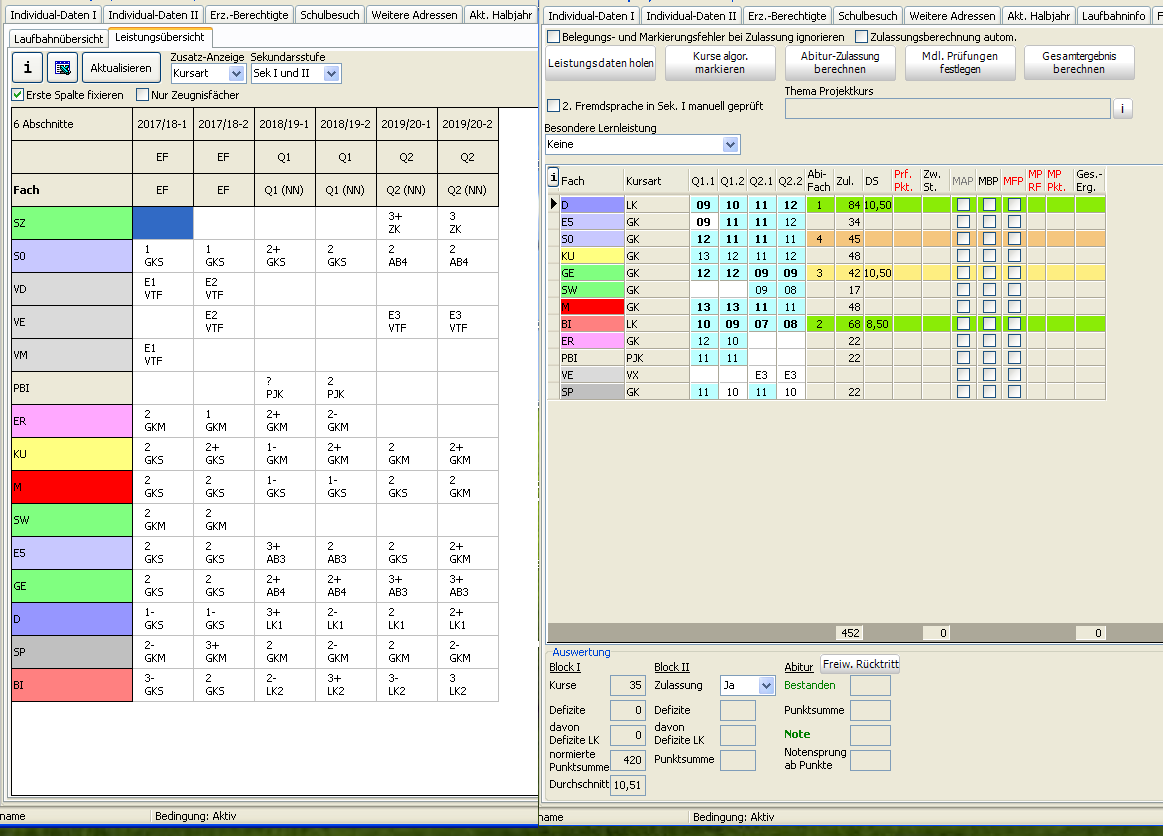Open Laufbahninfo tab
The image size is (1163, 836).
1113,16
